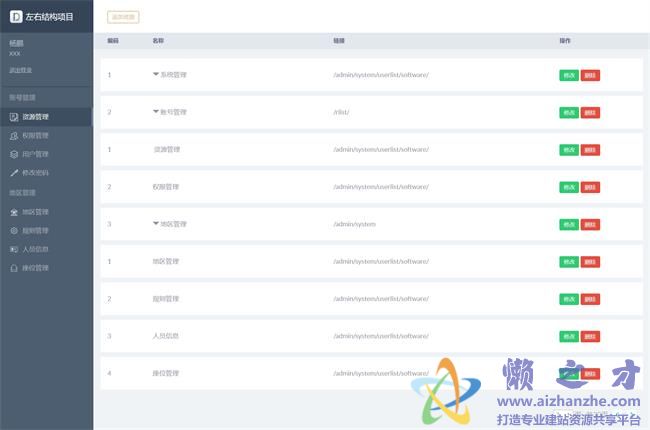This screenshot has width=650, height=430.
Task: Edit the 资源管理 table row
Action: pos(569,150)
